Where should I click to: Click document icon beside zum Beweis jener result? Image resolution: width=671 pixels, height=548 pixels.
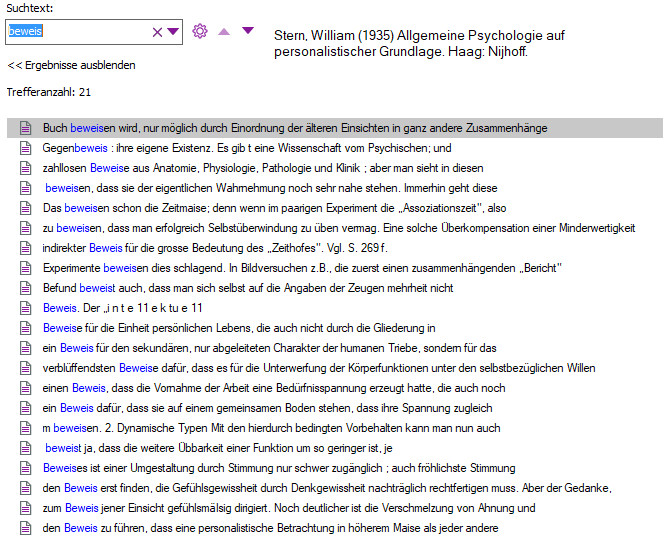(26, 508)
